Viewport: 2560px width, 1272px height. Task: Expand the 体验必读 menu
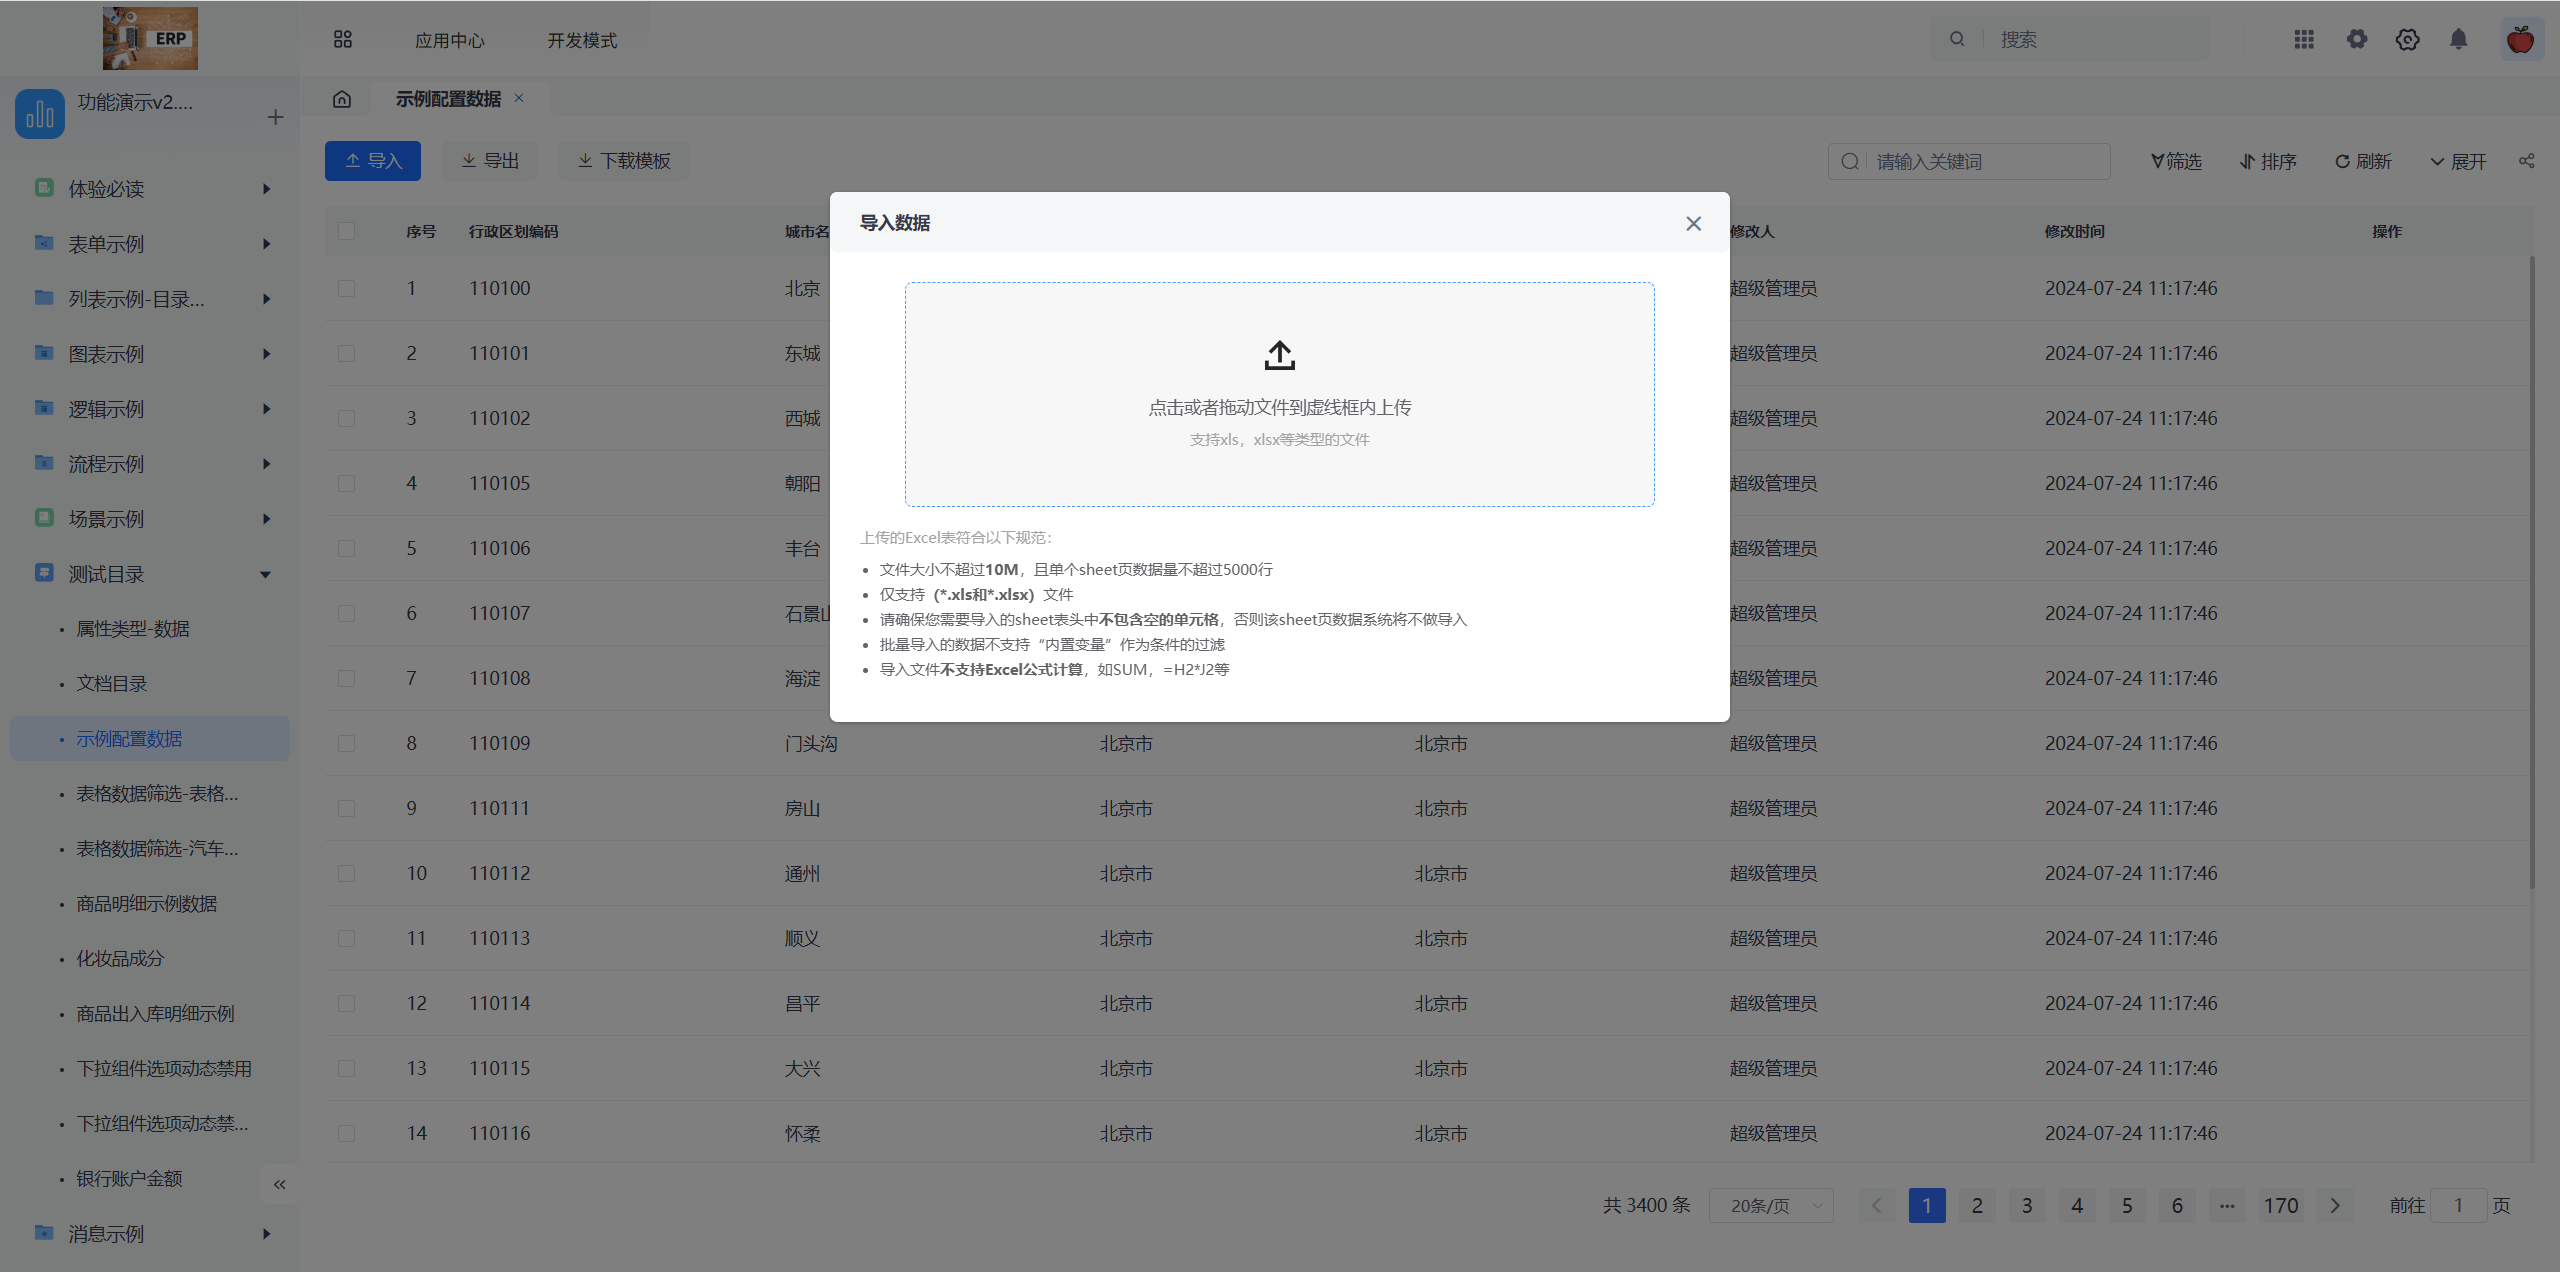point(150,189)
